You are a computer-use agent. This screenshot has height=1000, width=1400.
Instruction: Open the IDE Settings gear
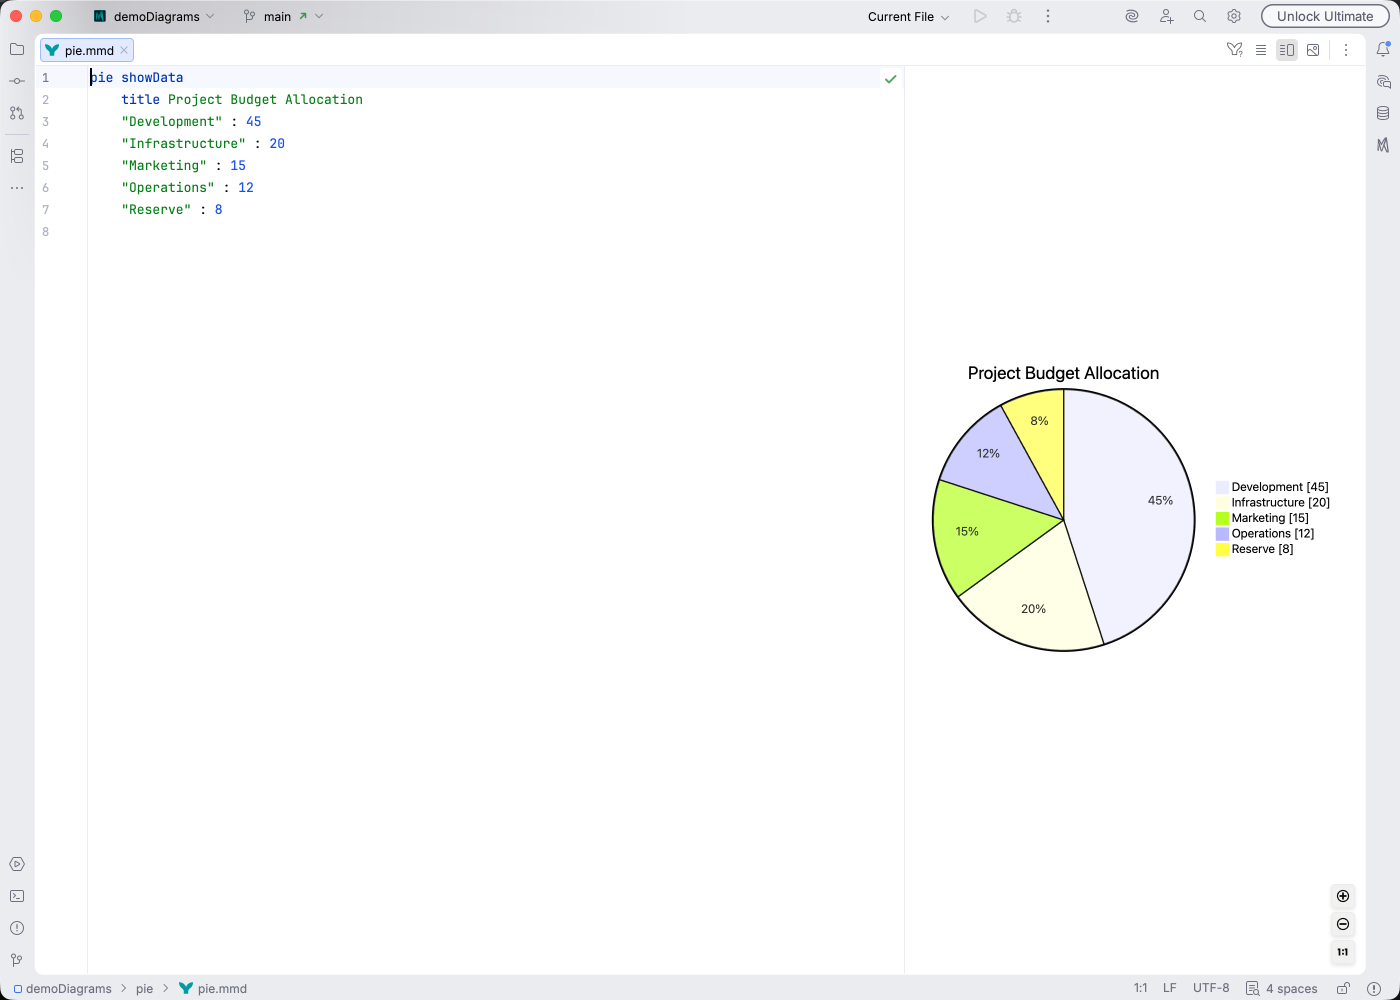tap(1233, 16)
